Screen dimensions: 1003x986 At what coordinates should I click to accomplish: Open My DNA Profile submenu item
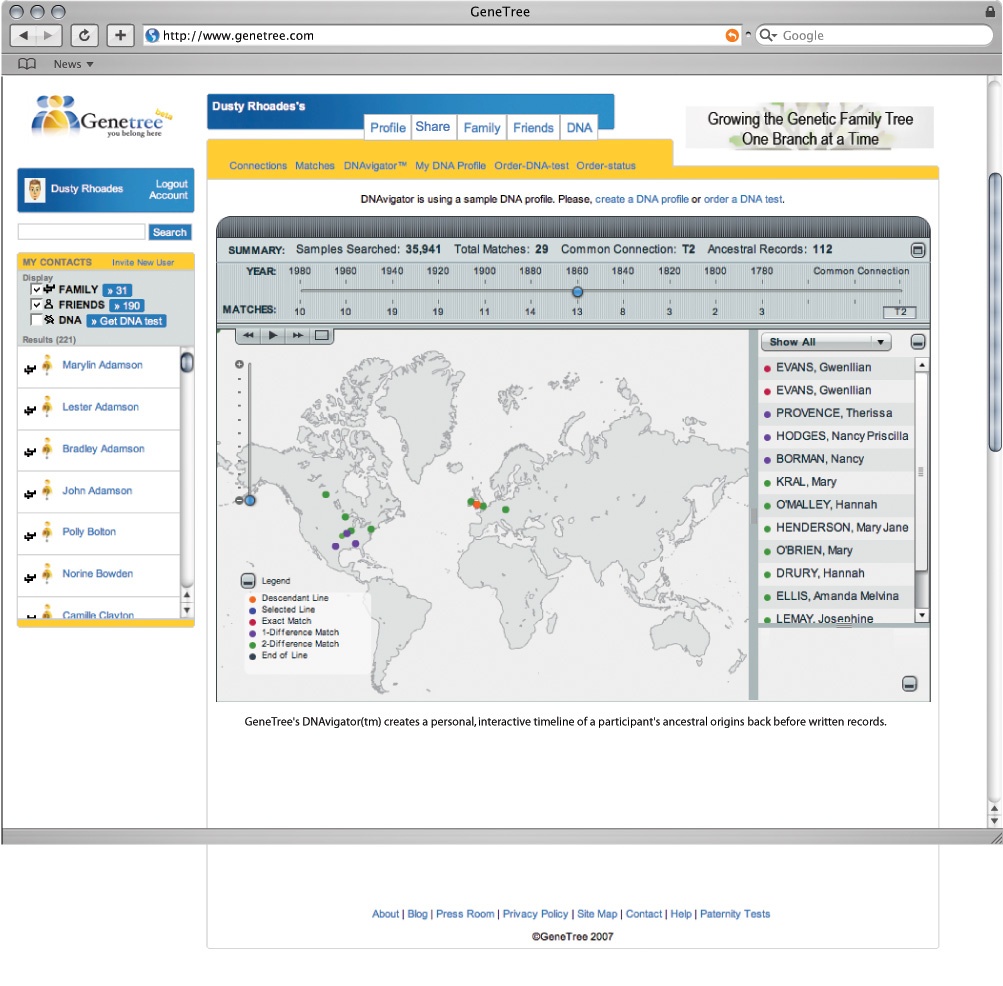click(x=450, y=166)
